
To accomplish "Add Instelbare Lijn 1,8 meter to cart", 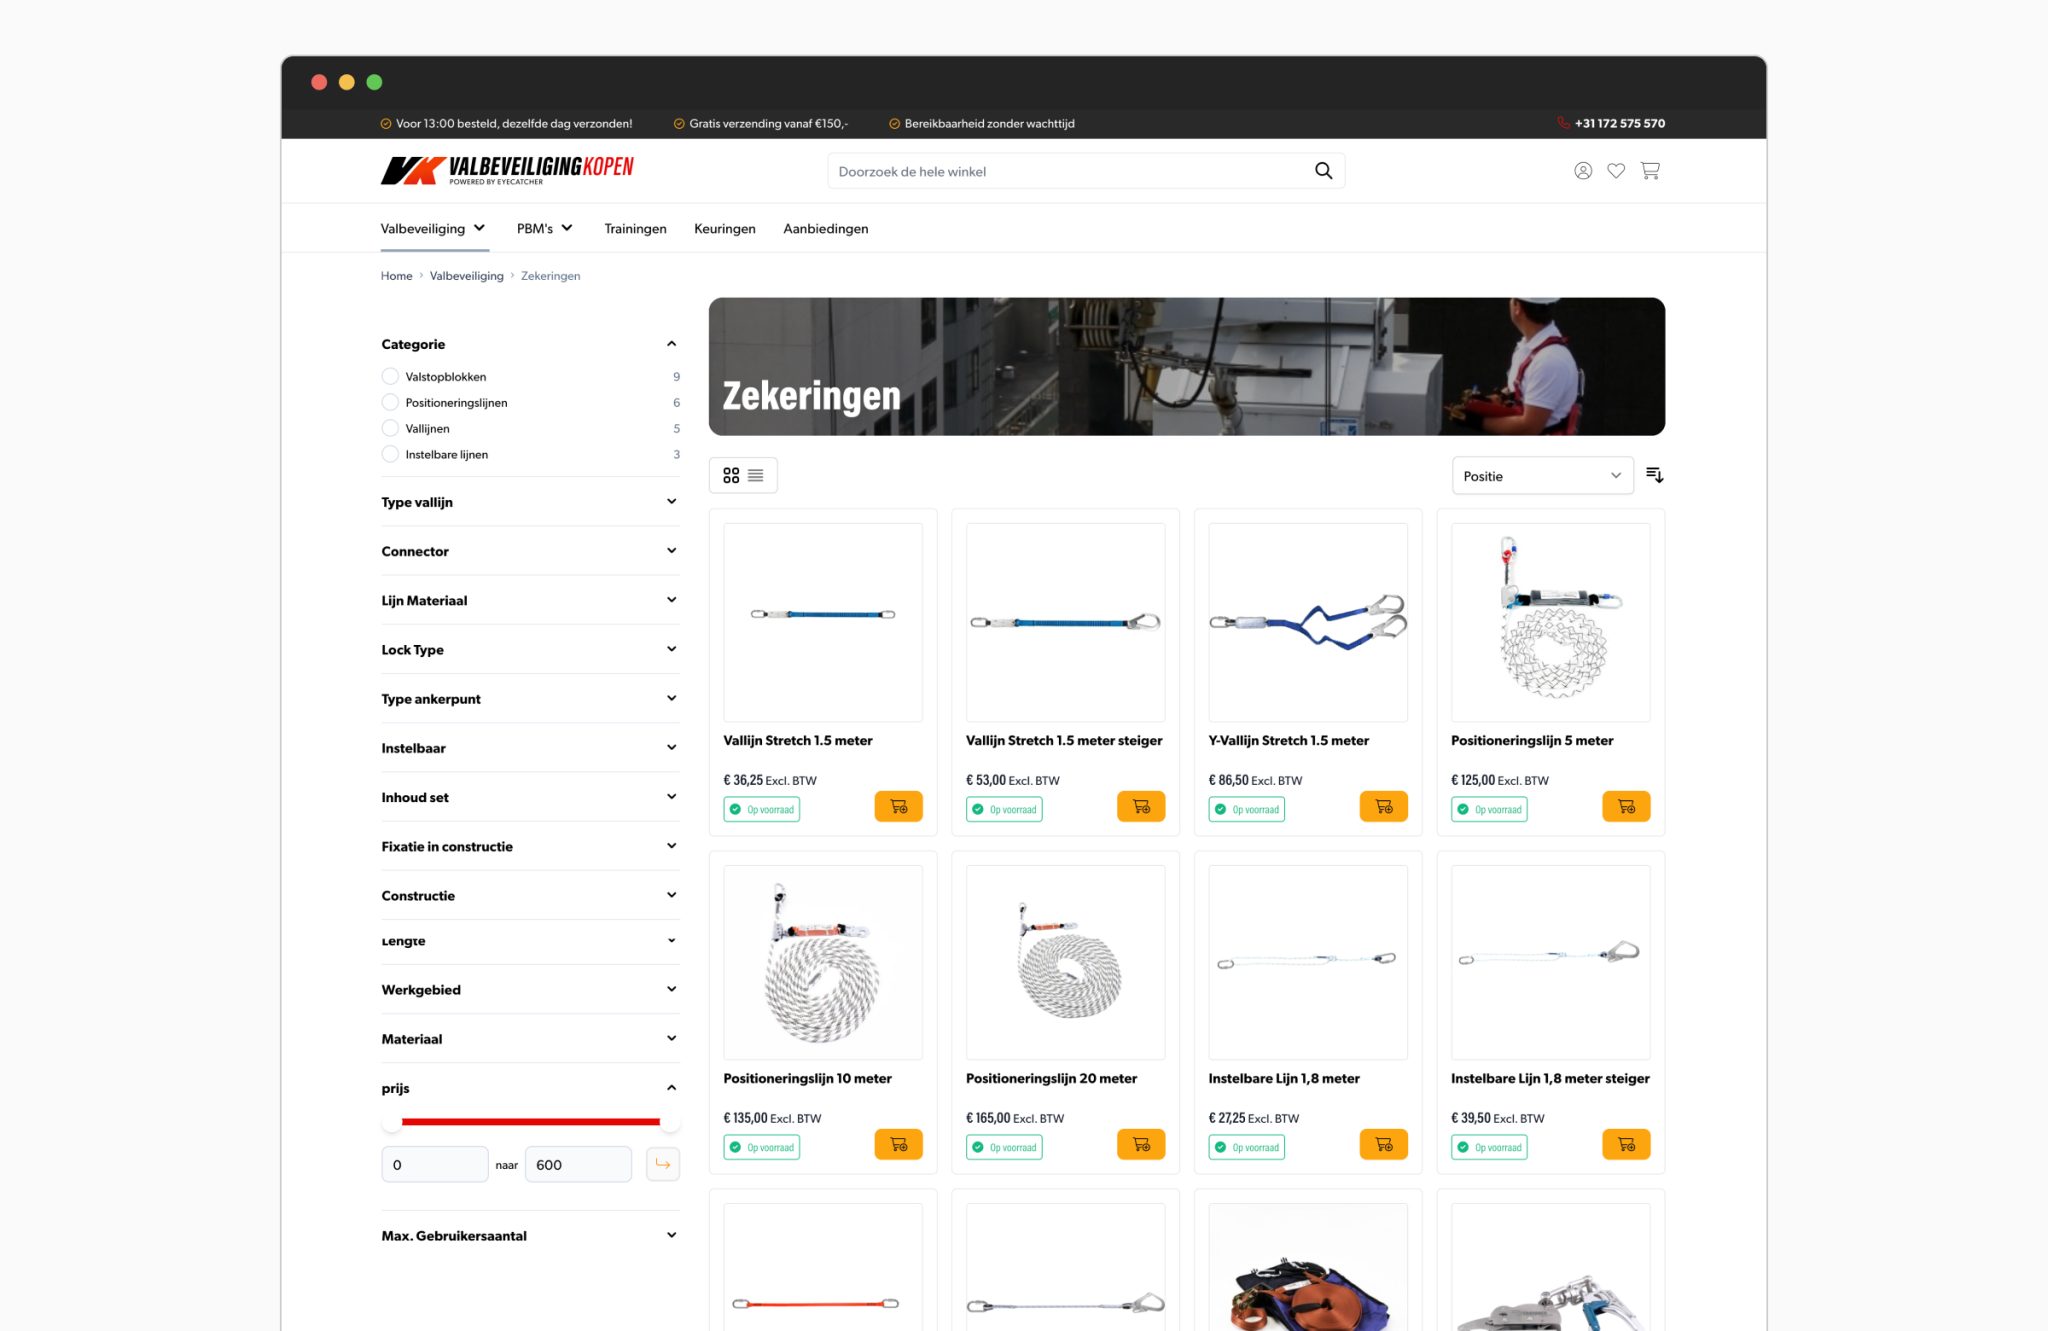I will [1384, 1145].
